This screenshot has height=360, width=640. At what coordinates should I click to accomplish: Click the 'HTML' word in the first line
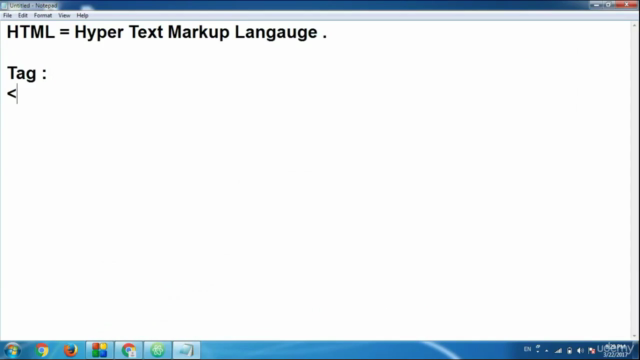point(31,32)
